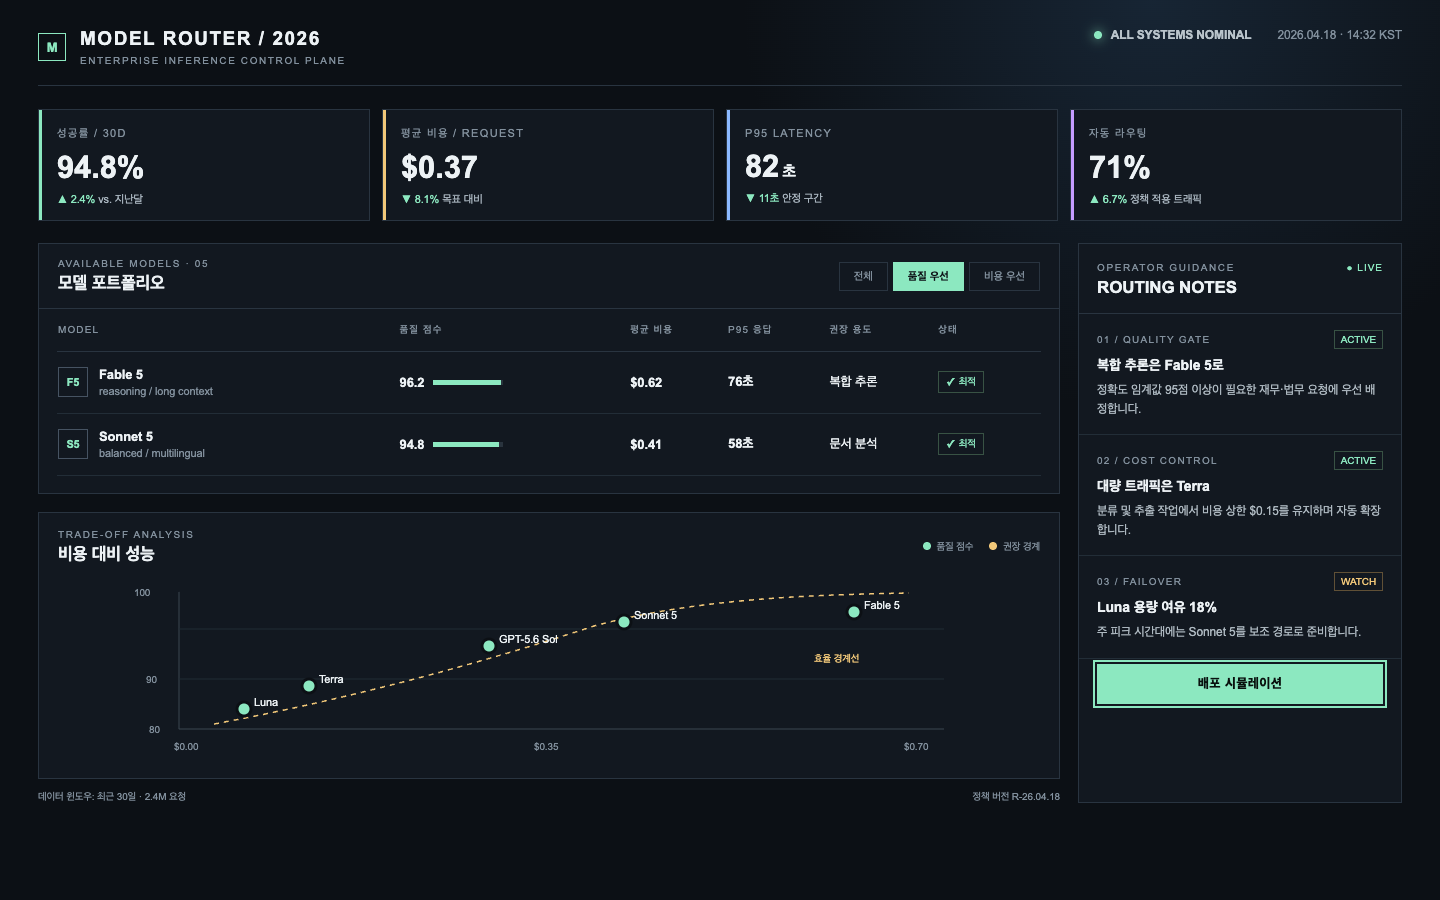Click the green M logo icon
1440x900 pixels.
pos(52,47)
